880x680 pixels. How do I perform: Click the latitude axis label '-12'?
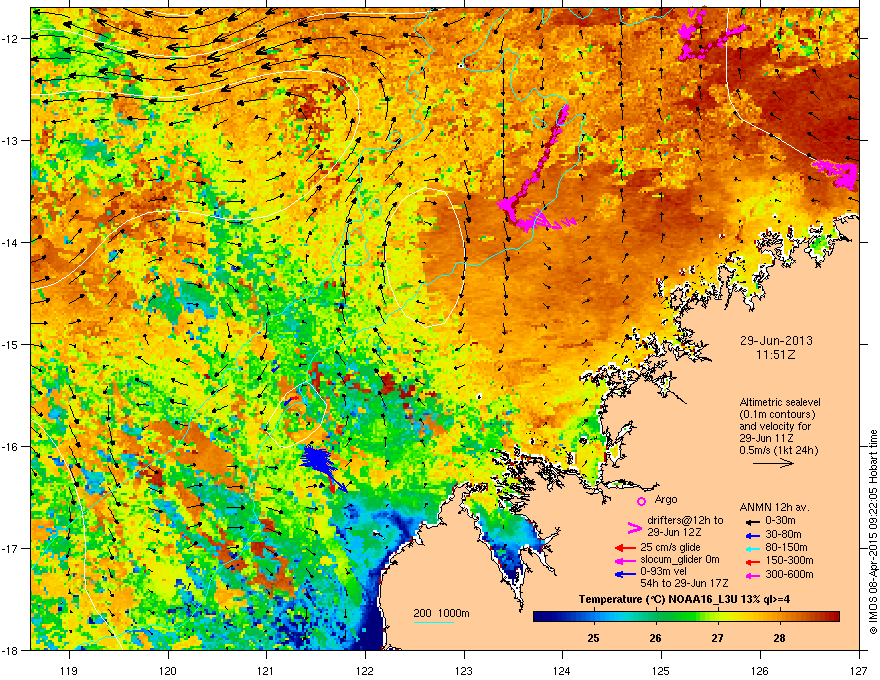coord(10,39)
